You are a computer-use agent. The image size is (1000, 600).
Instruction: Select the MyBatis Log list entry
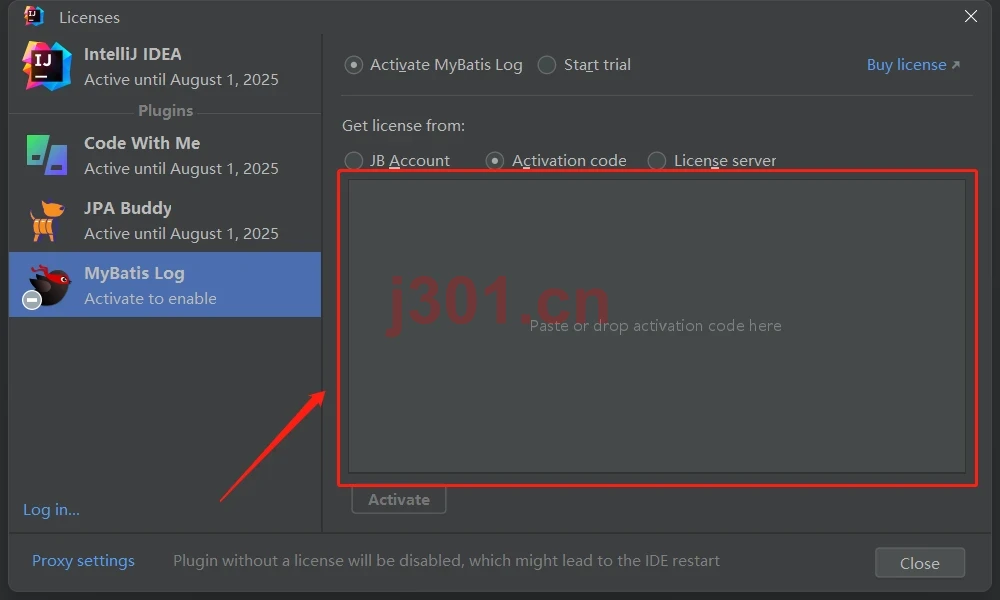165,284
